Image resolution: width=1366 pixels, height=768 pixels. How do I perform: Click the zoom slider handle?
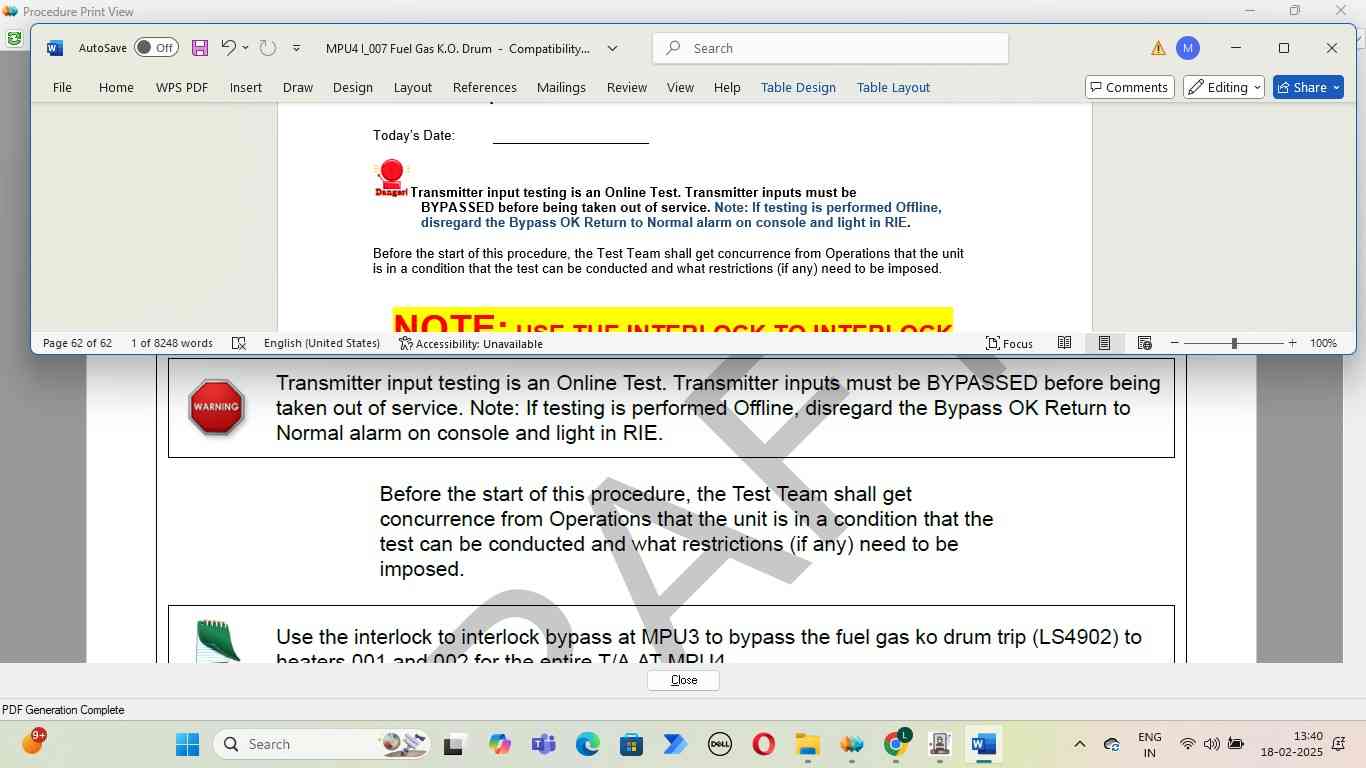click(1234, 343)
